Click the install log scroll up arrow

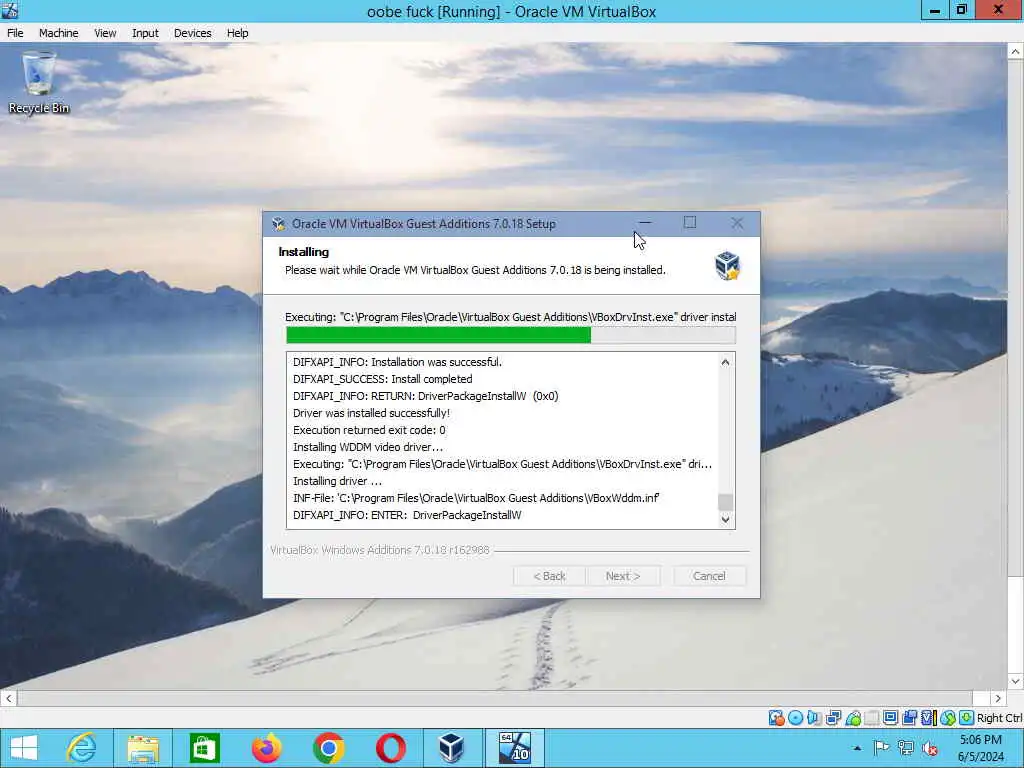[725, 362]
